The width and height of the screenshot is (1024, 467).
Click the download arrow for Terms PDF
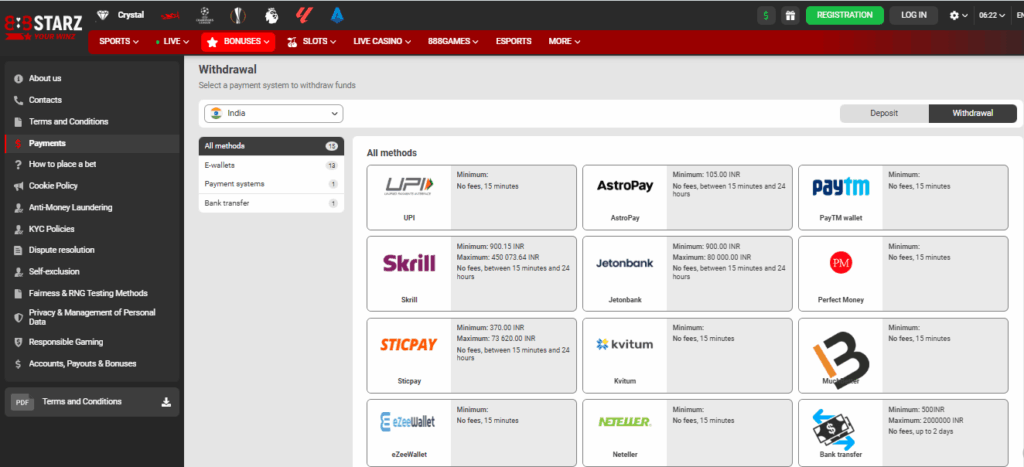pos(167,402)
